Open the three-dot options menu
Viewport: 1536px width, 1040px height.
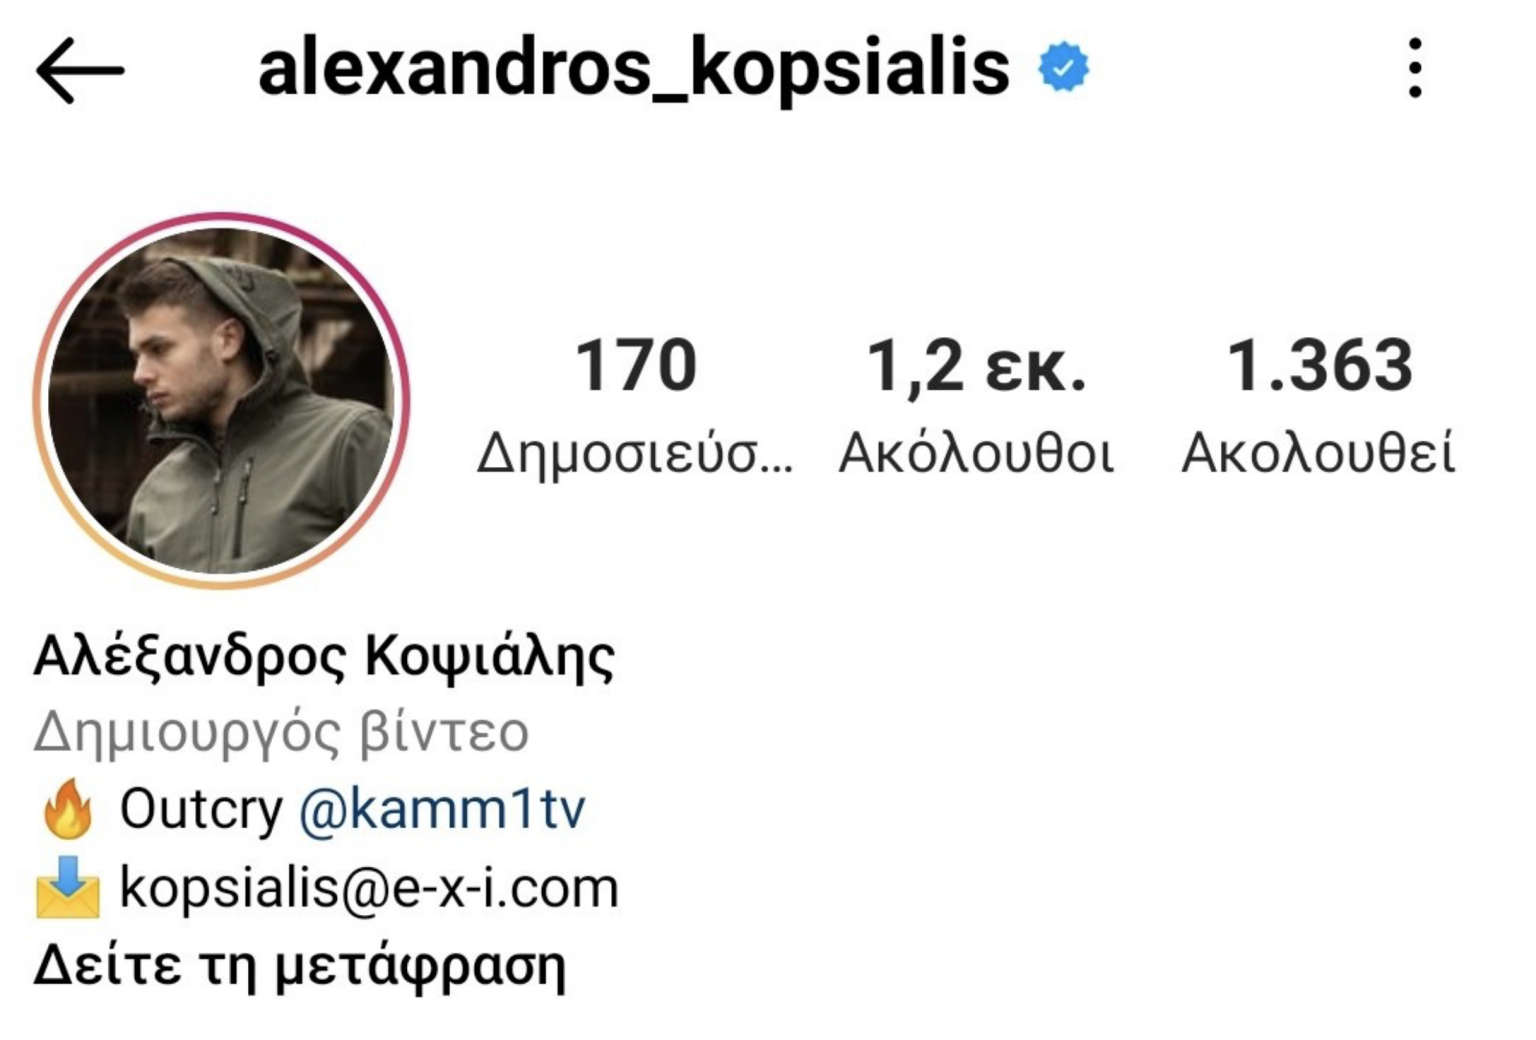point(1414,69)
